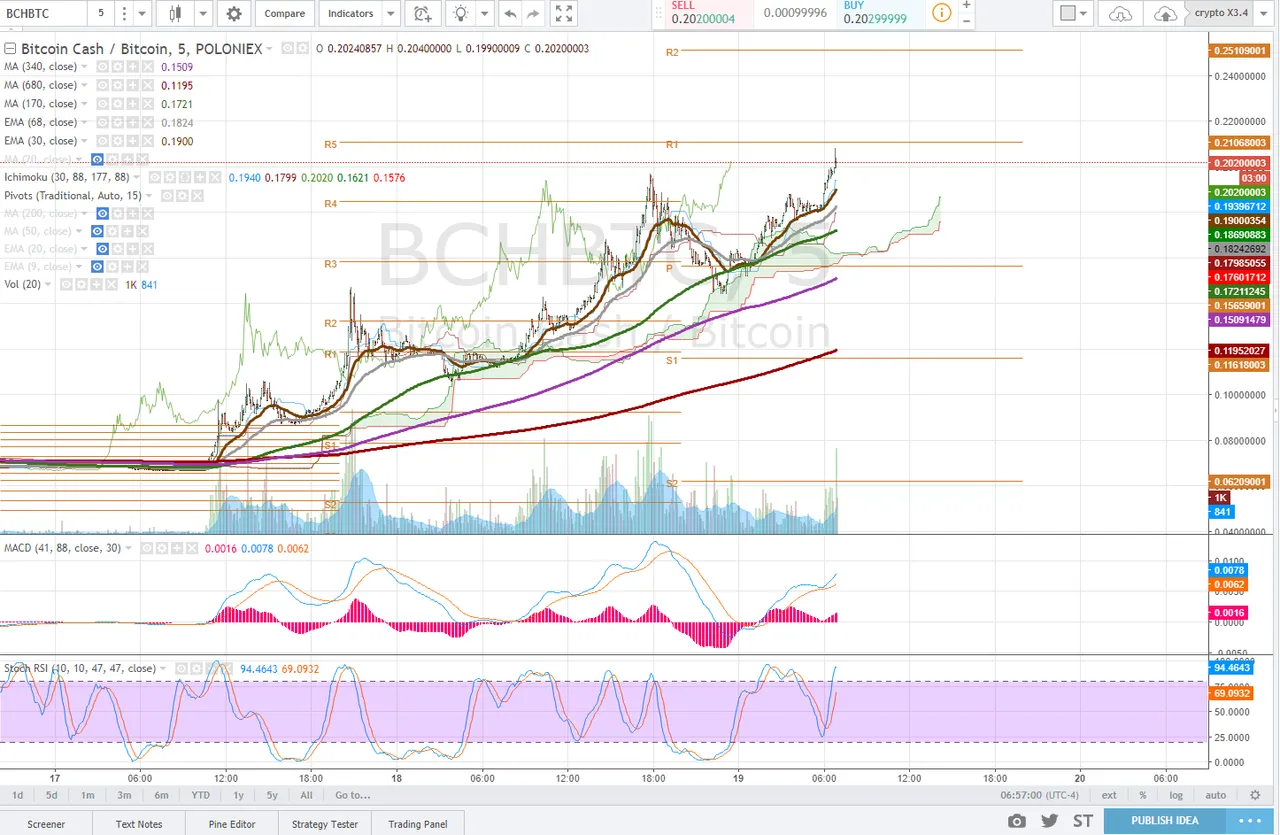Image resolution: width=1280 pixels, height=835 pixels.
Task: Toggle auto scale mode
Action: [x=1215, y=795]
